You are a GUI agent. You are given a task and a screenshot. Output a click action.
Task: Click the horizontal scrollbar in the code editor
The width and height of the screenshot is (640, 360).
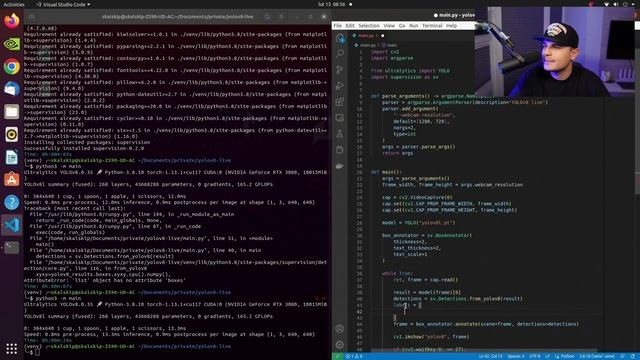pos(484,351)
